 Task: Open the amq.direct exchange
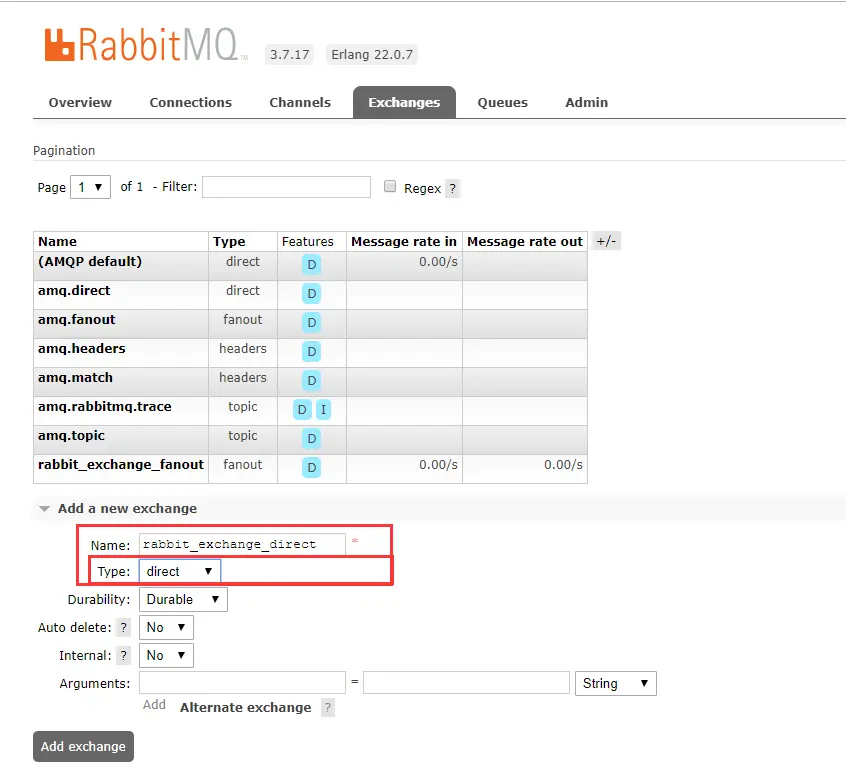click(x=74, y=291)
